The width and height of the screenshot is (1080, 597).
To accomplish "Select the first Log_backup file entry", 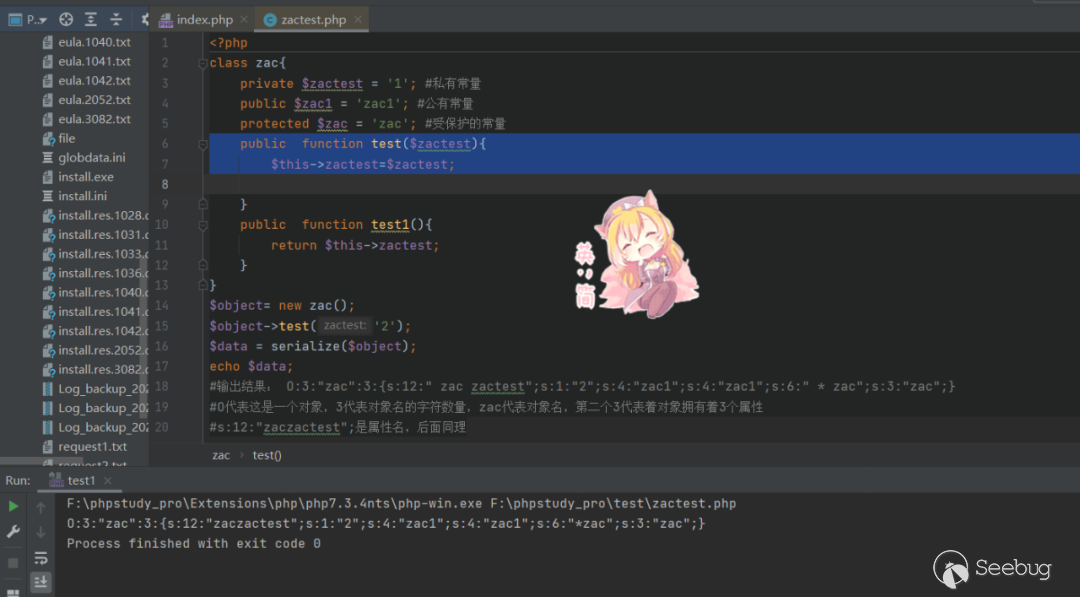I will point(102,389).
